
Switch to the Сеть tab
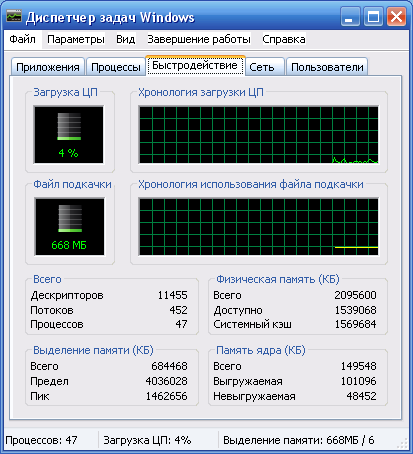click(x=265, y=67)
